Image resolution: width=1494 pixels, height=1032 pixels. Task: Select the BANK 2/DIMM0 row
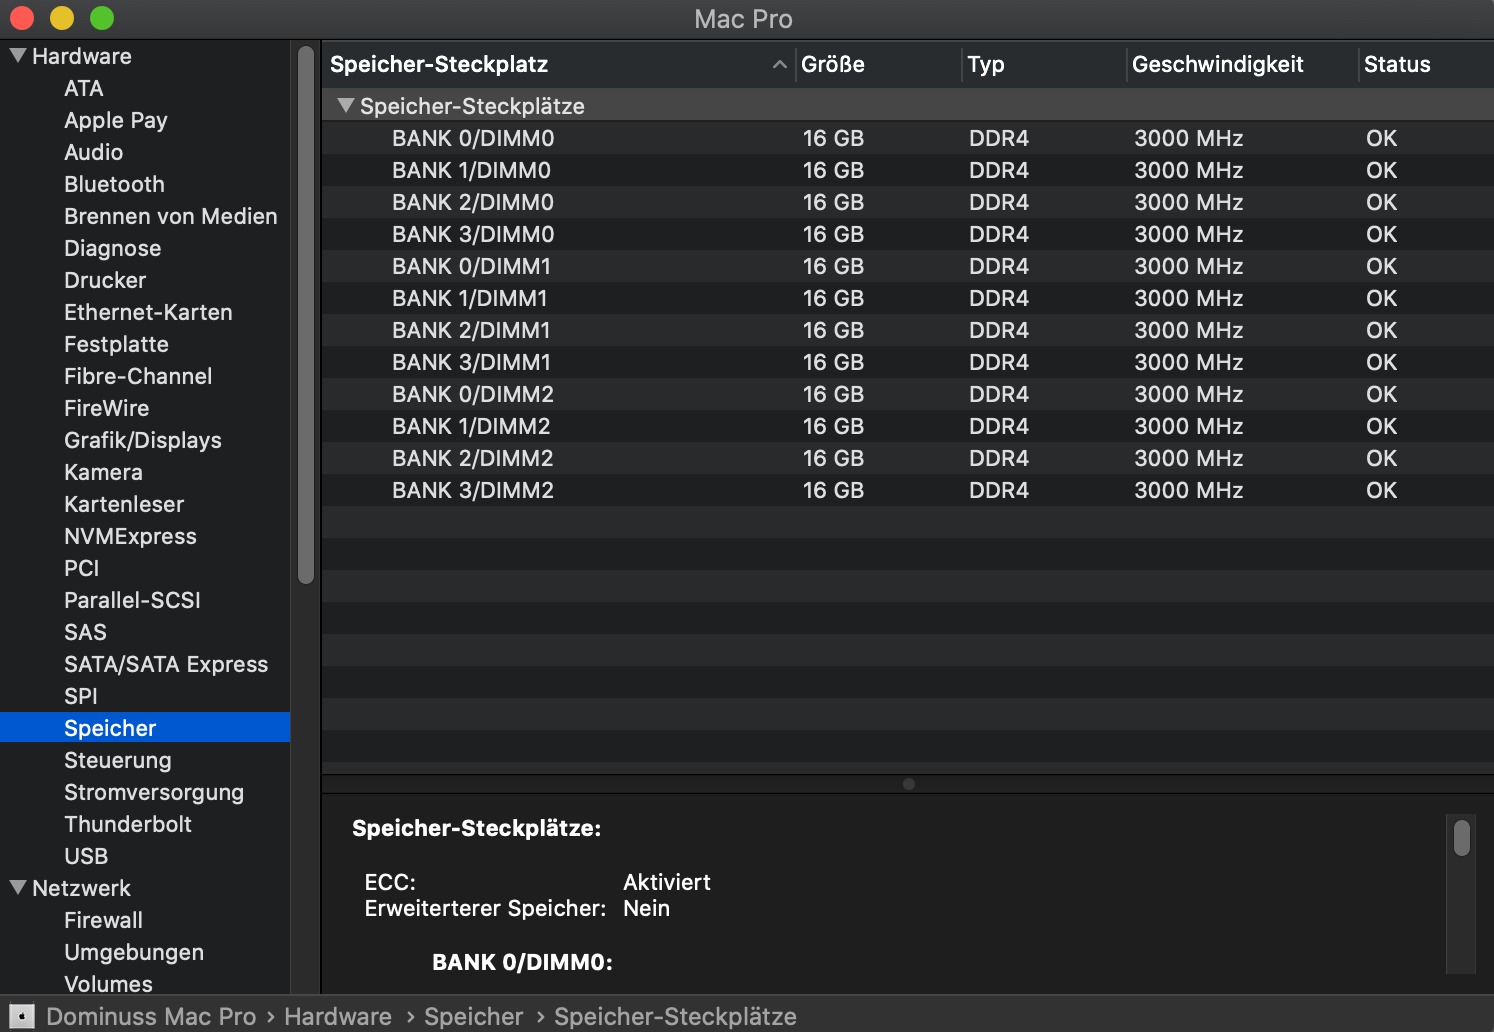908,202
